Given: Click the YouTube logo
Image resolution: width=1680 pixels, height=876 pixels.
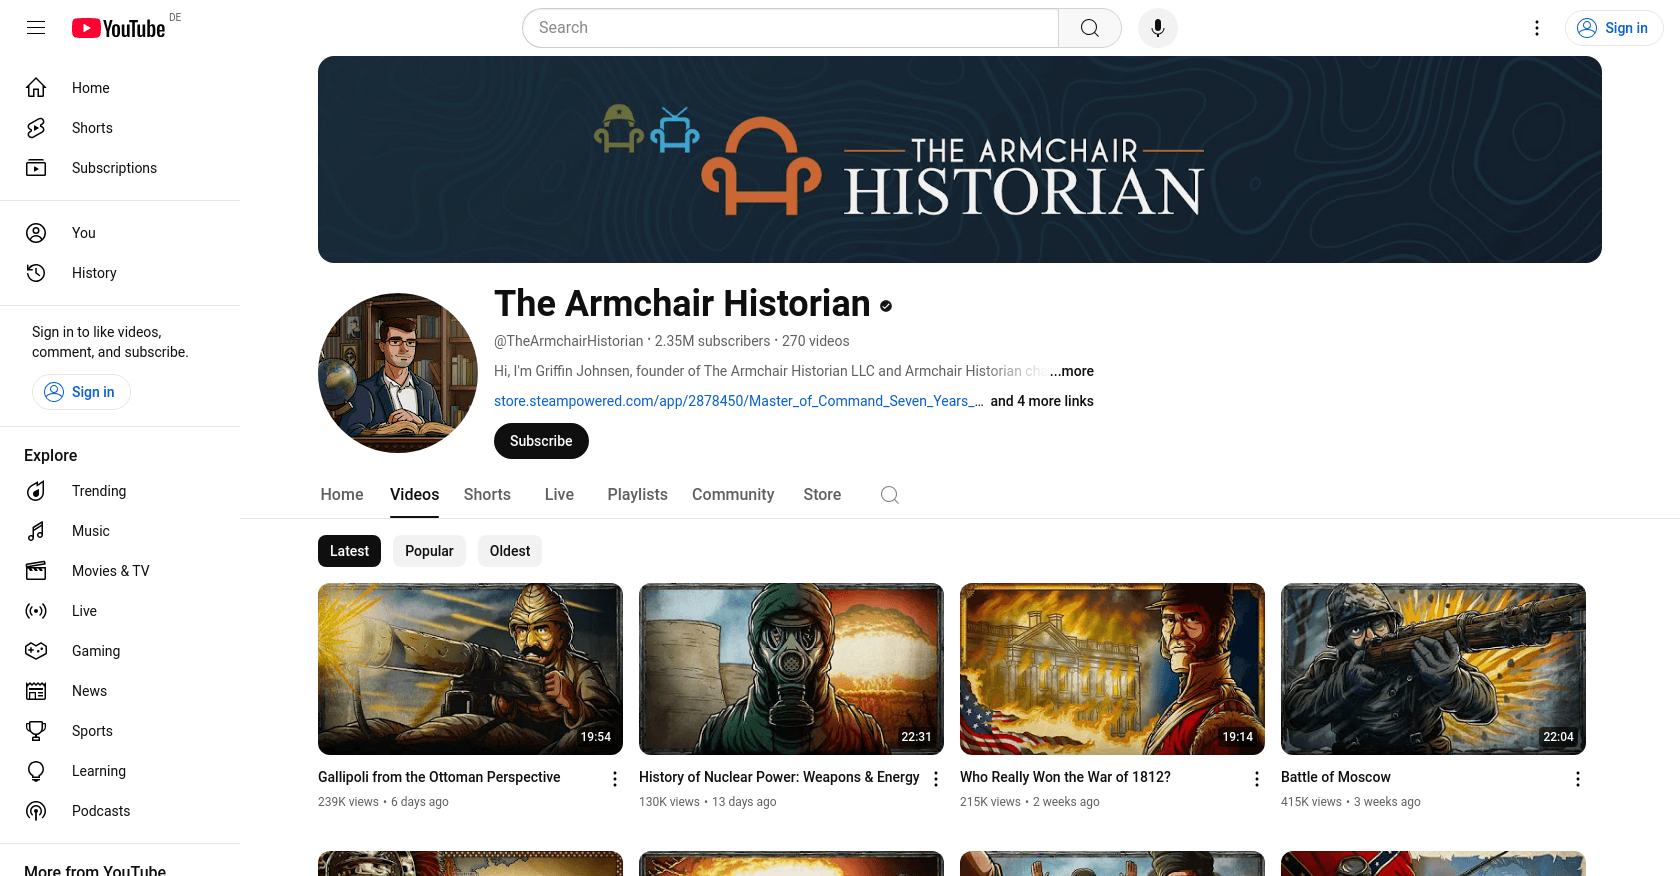Looking at the screenshot, I should pos(119,28).
